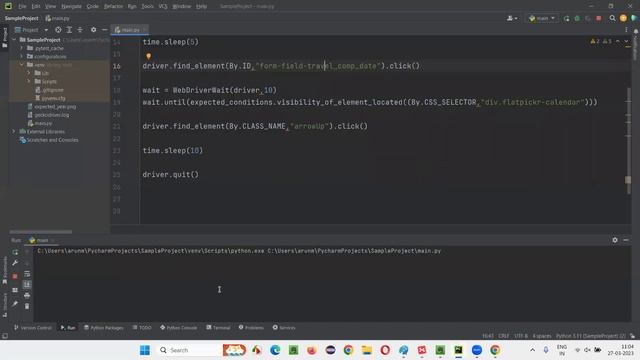Image resolution: width=640 pixels, height=360 pixels.
Task: Open Version Control tool window
Action: click(33, 328)
